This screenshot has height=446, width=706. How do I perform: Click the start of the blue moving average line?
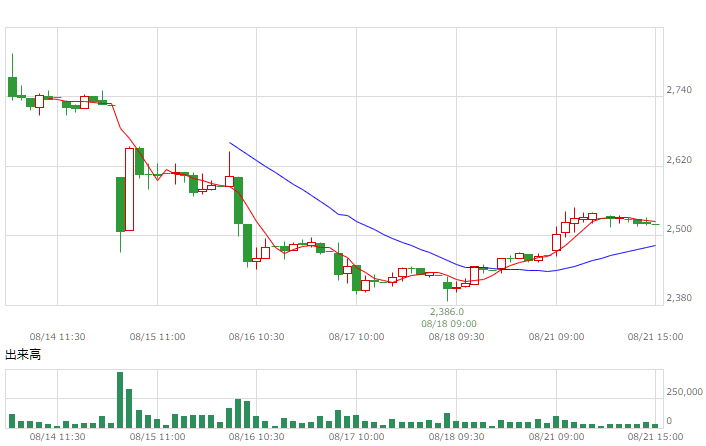[x=230, y=143]
